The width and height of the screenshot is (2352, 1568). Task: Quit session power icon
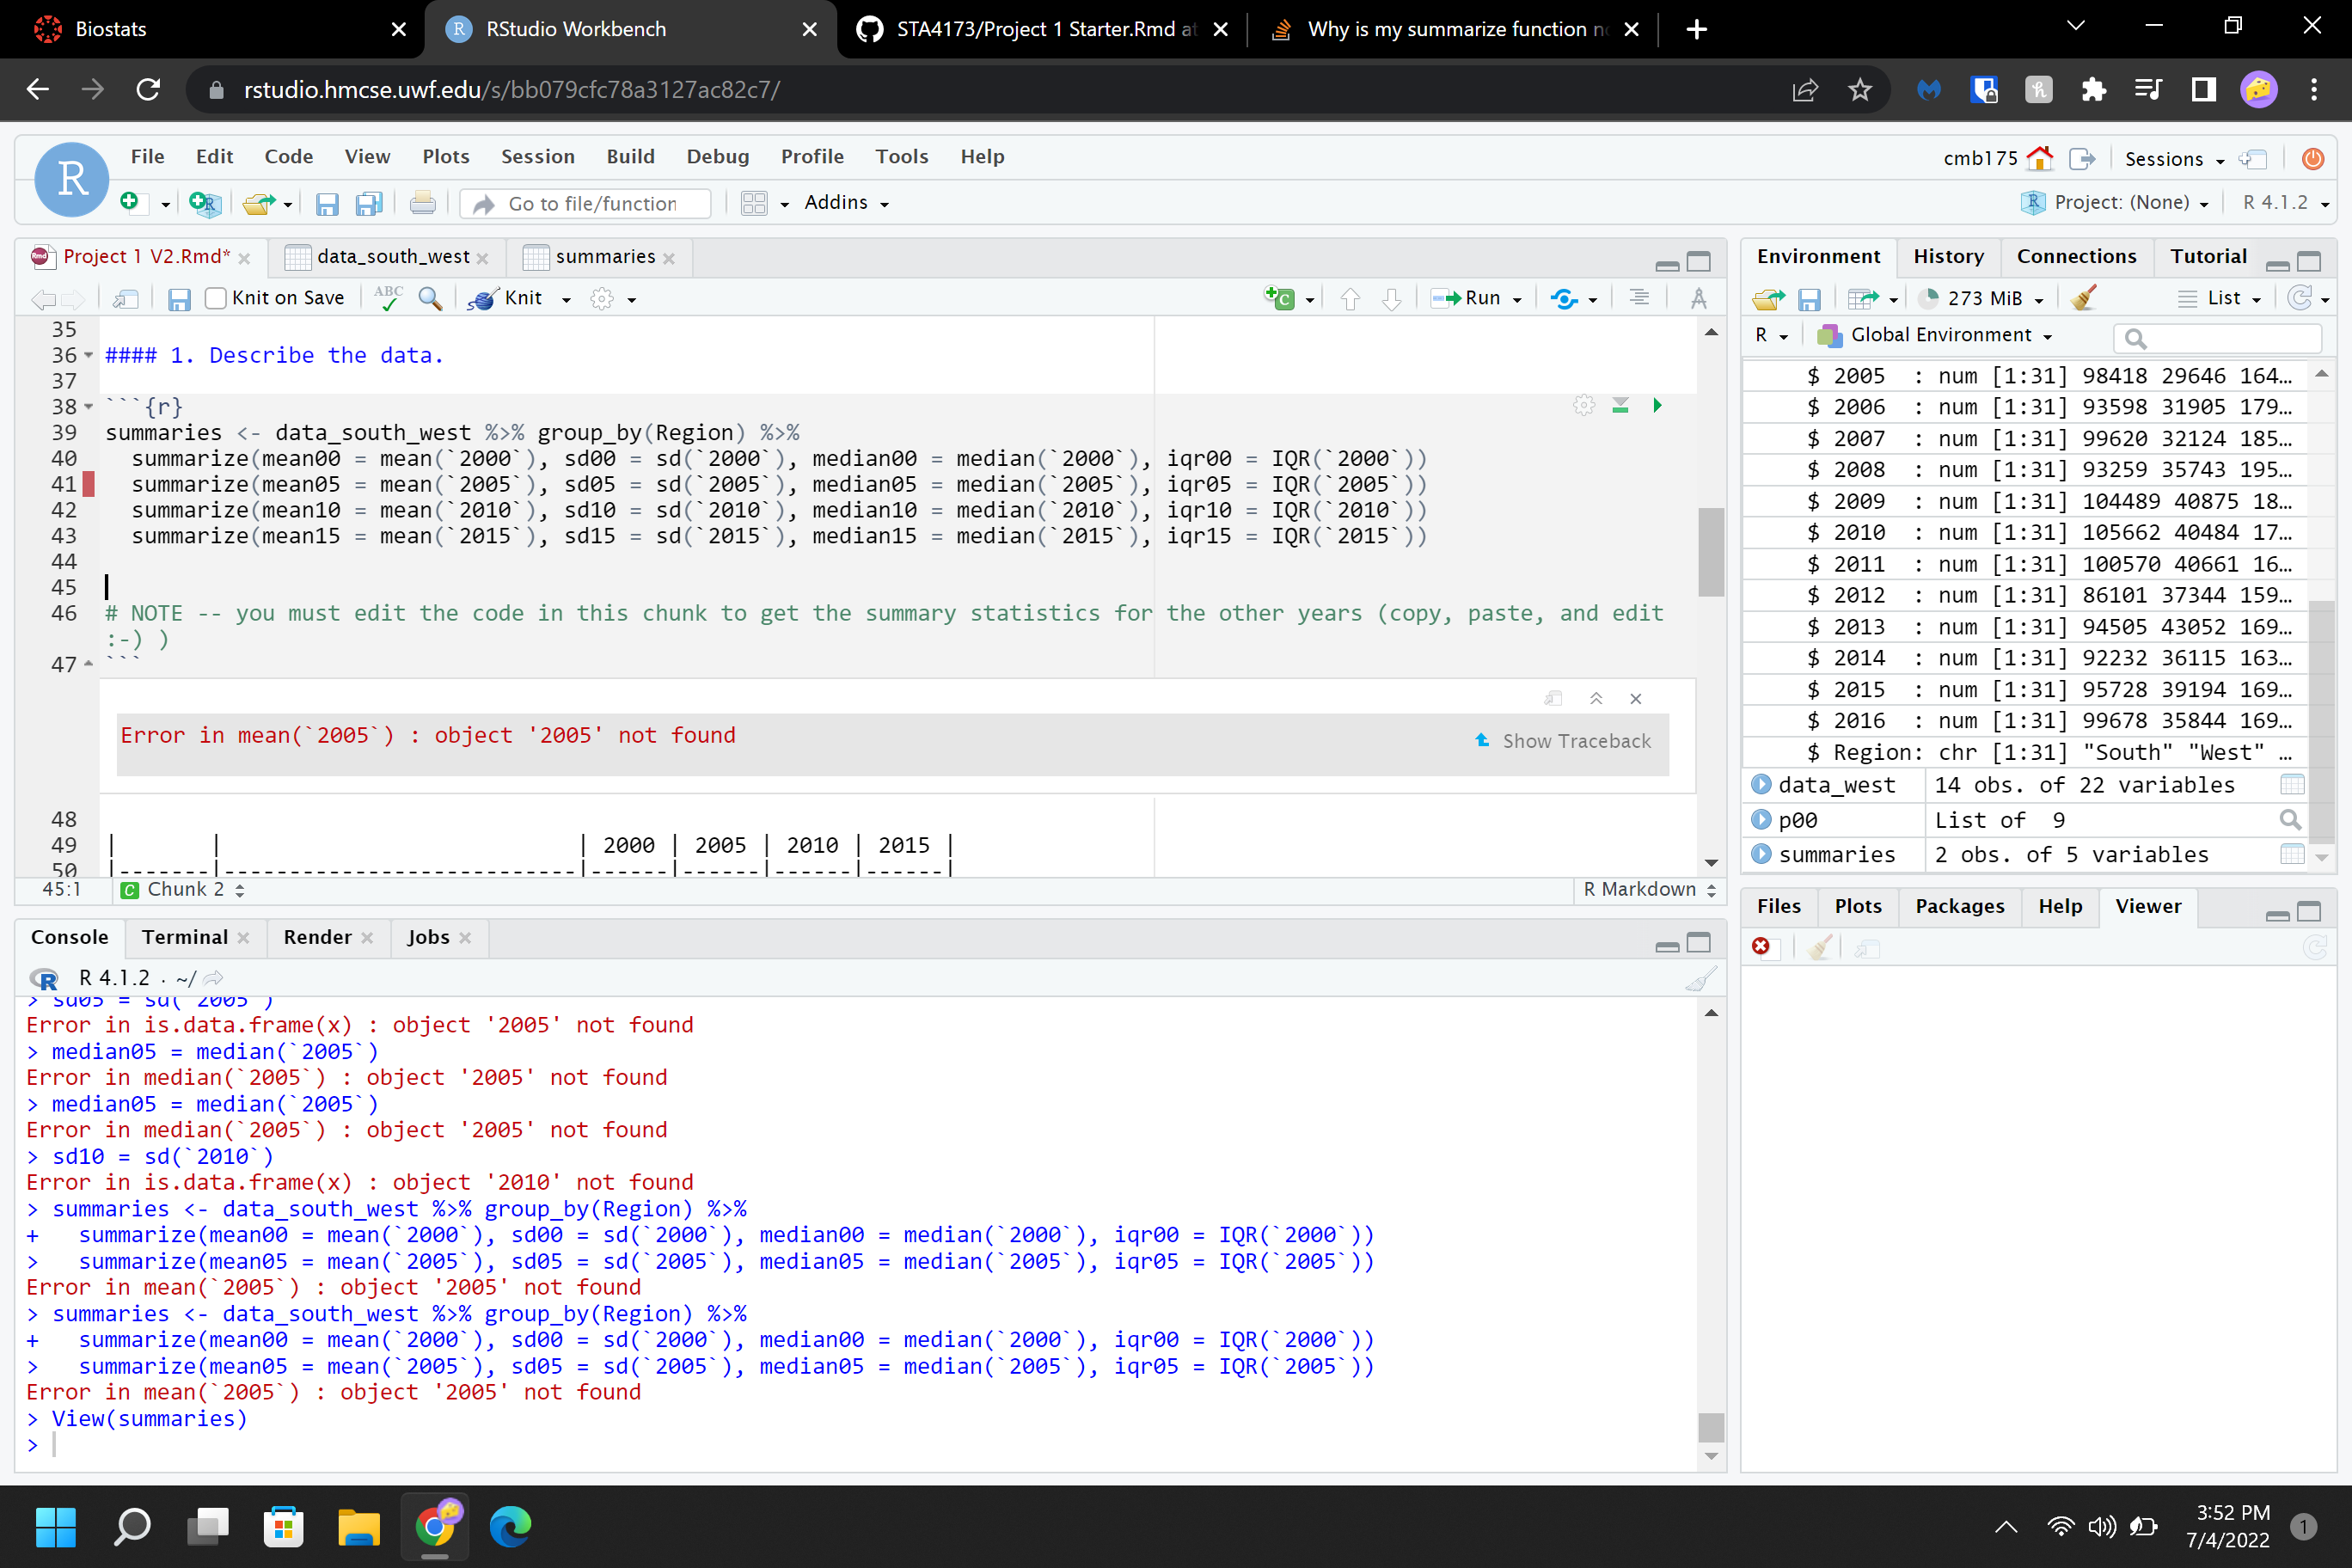pyautogui.click(x=2312, y=158)
